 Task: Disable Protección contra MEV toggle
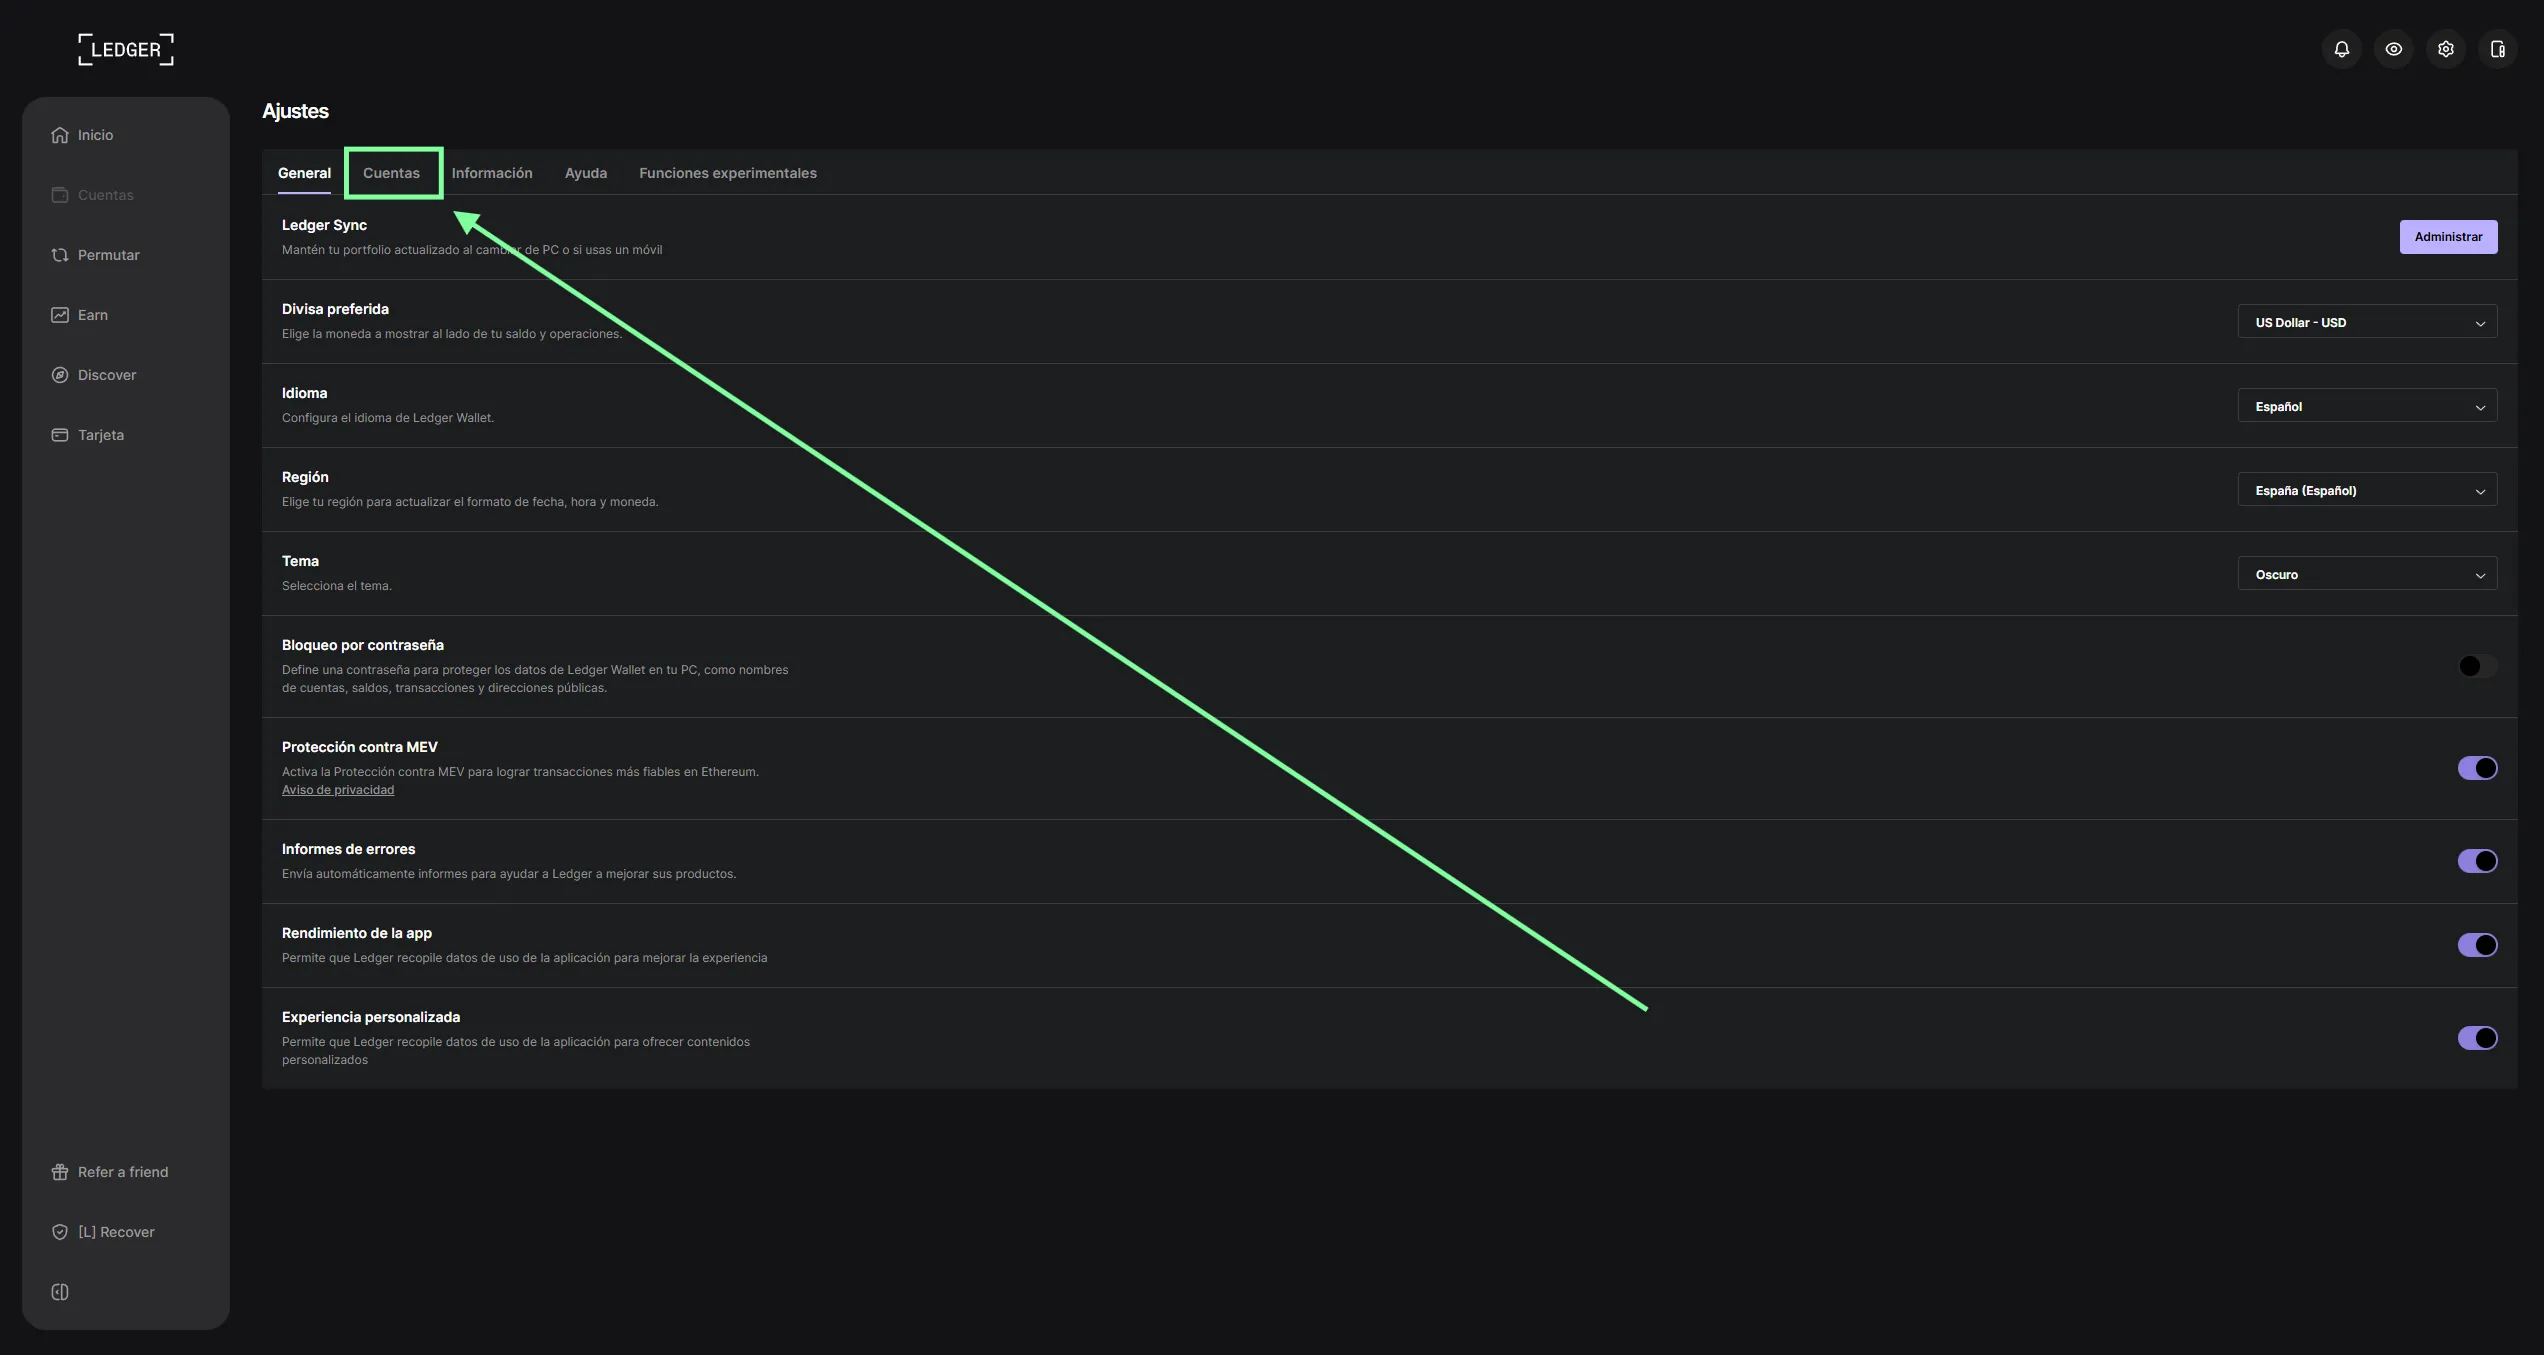pyautogui.click(x=2477, y=768)
